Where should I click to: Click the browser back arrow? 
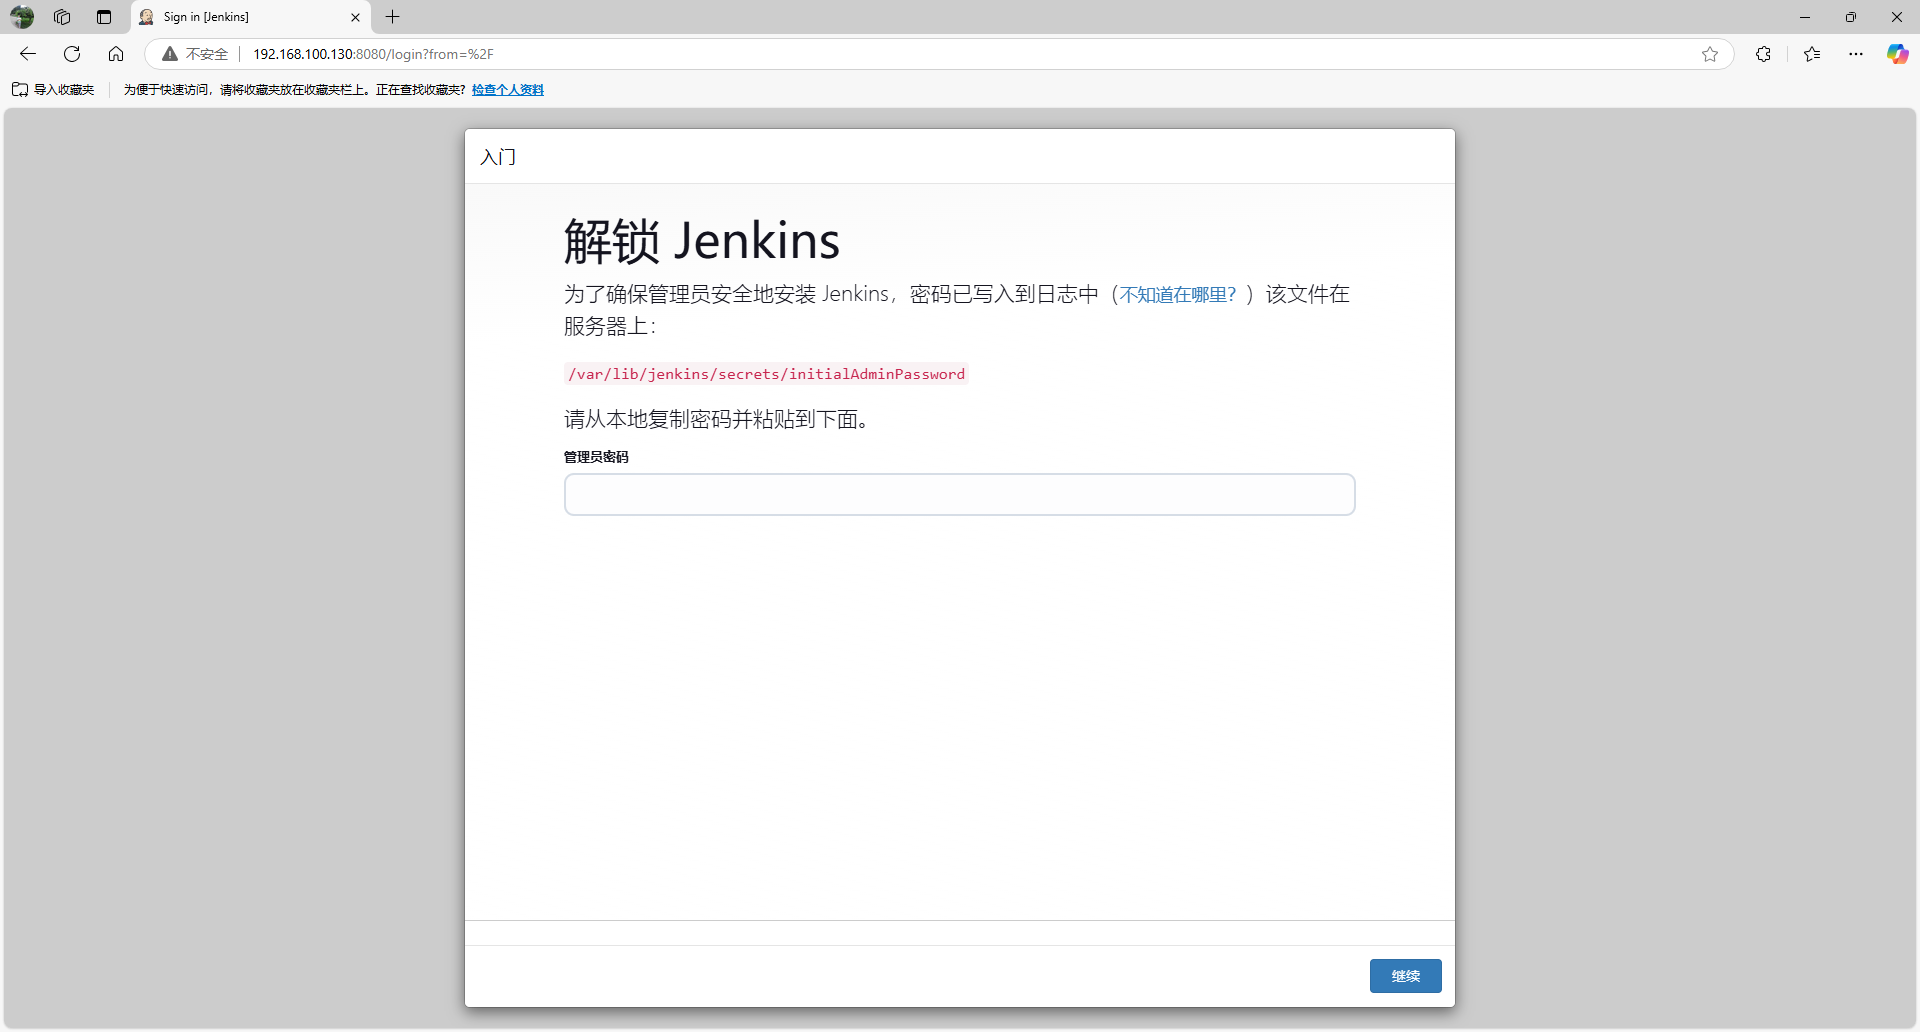click(28, 54)
